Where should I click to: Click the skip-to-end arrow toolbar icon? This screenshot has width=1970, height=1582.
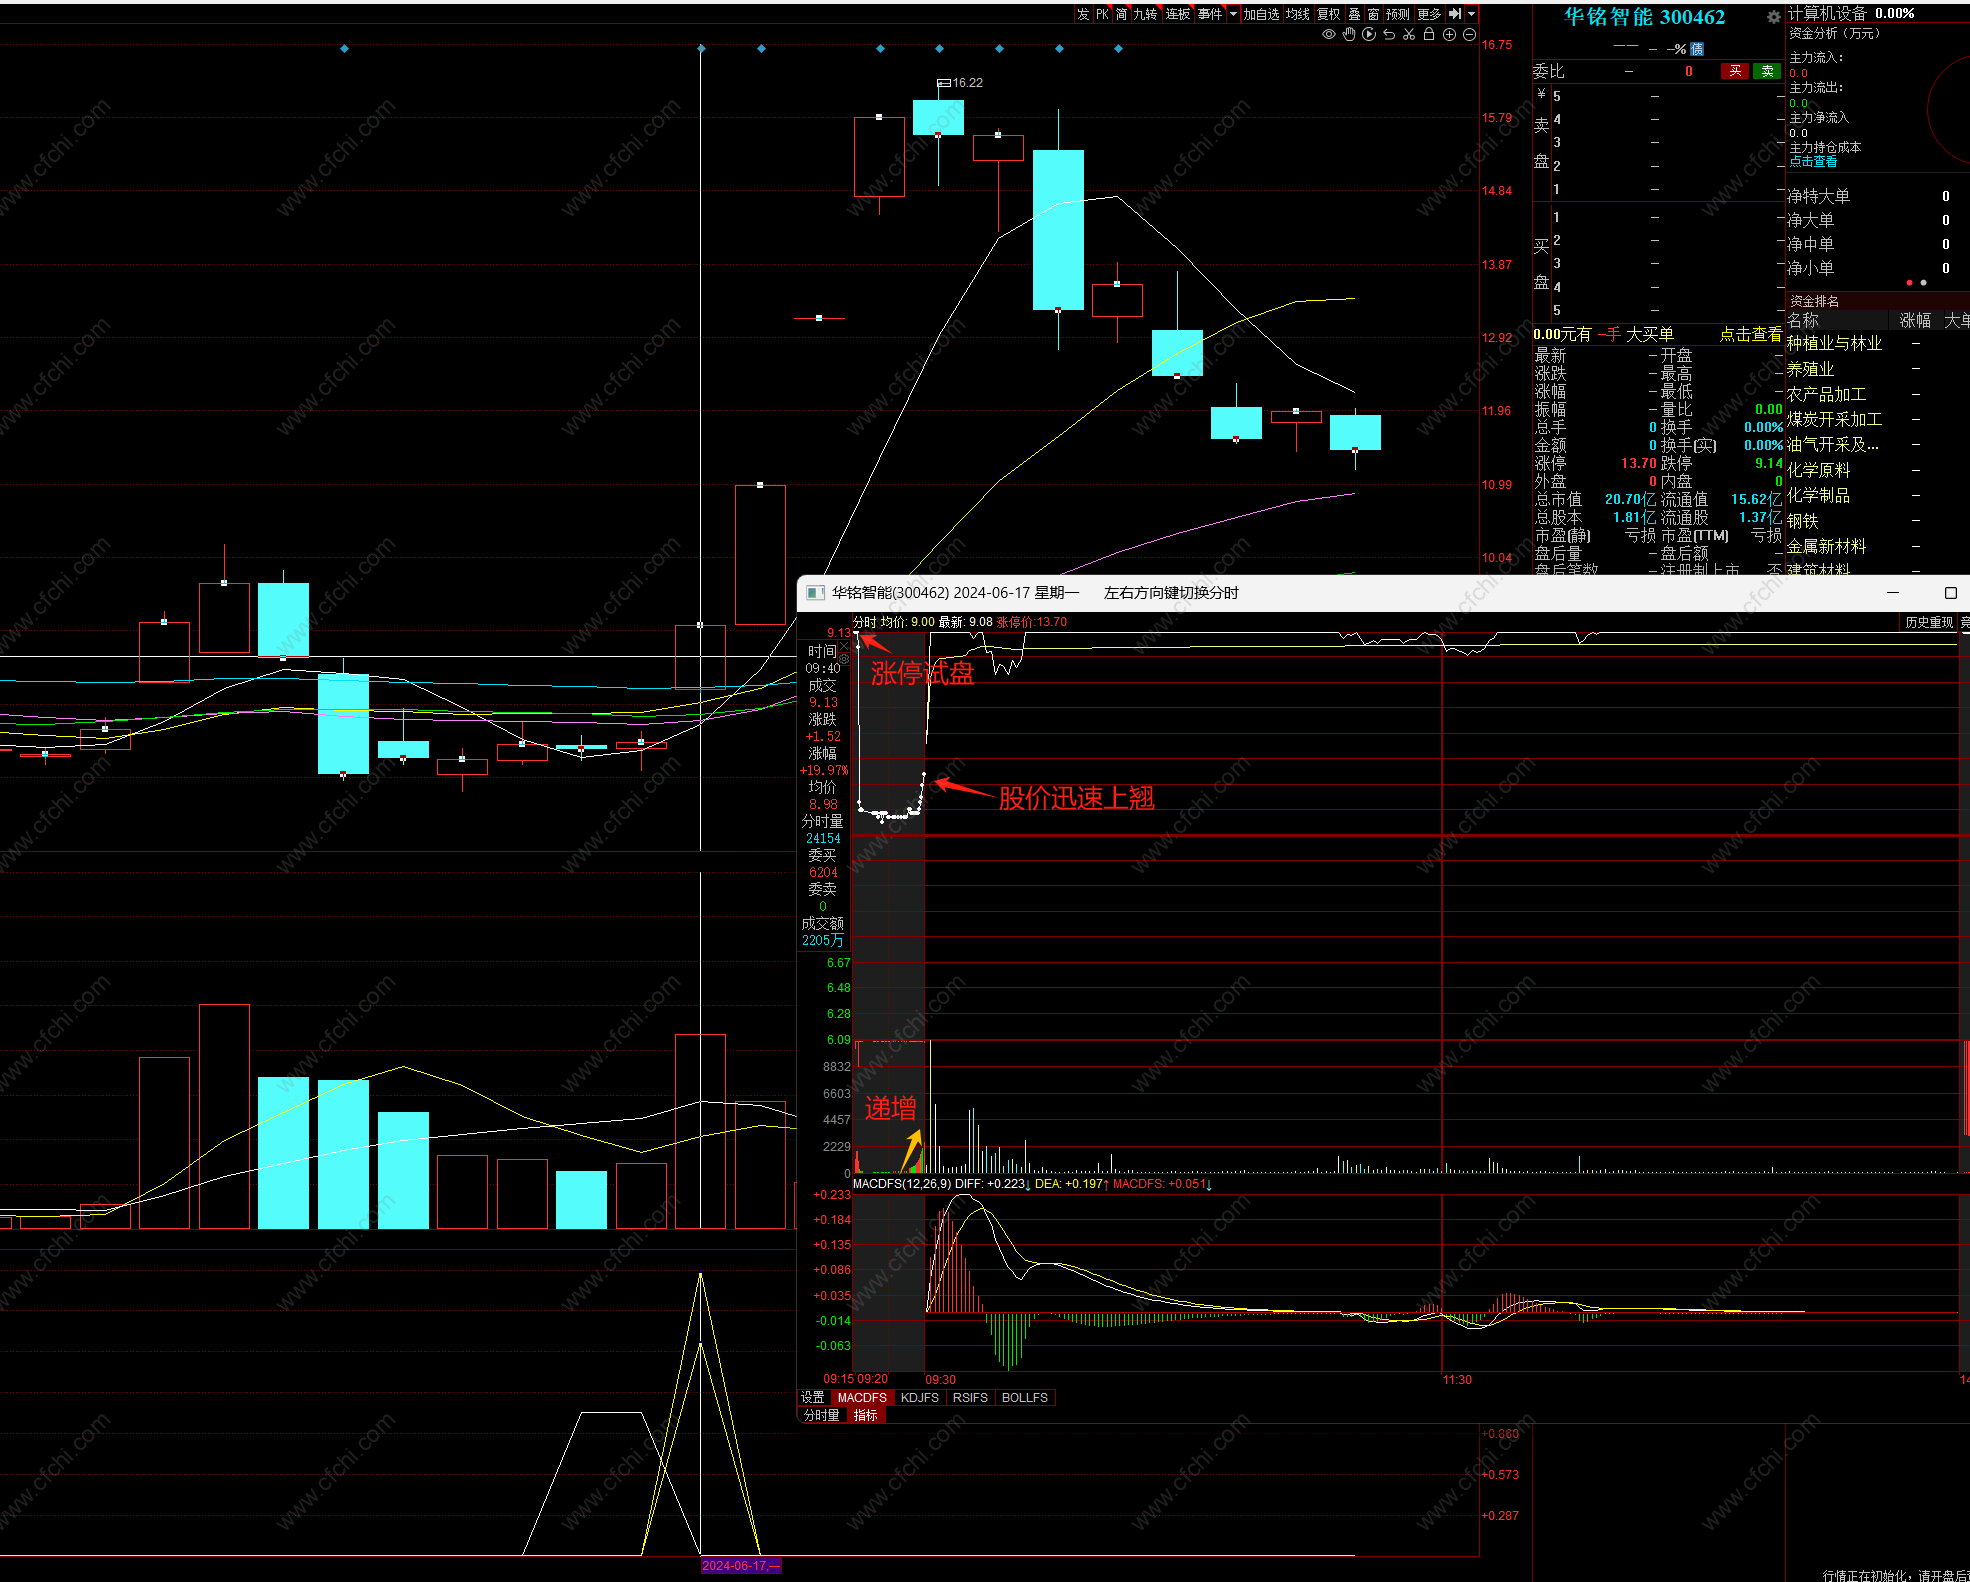(x=1455, y=14)
